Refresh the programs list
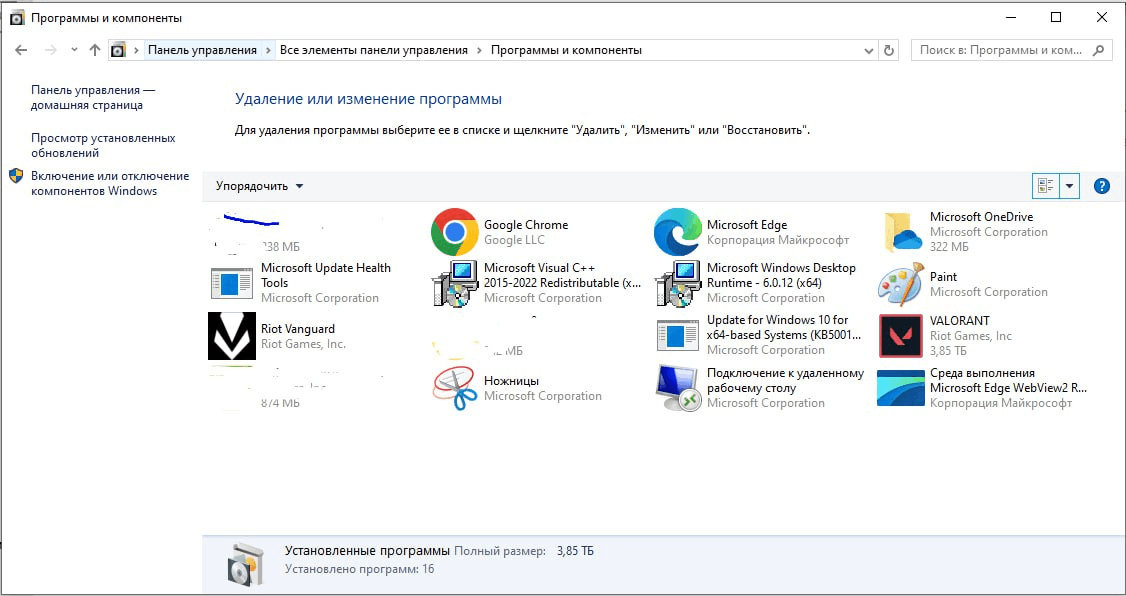 (x=889, y=50)
